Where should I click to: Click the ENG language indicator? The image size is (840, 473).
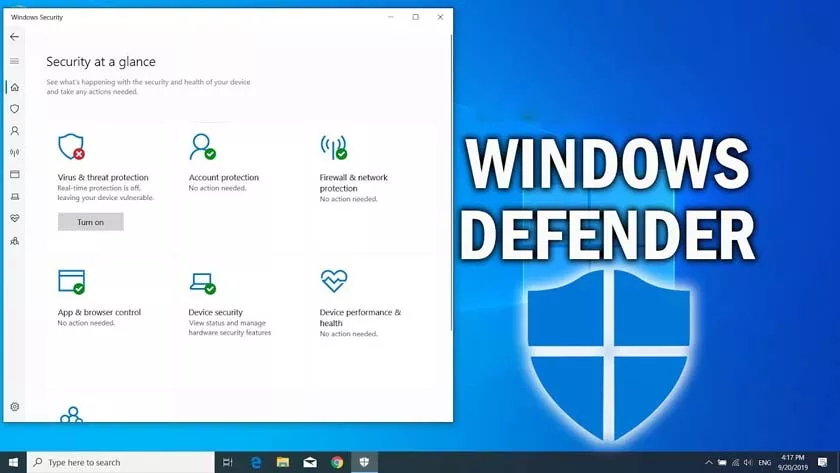[765, 462]
